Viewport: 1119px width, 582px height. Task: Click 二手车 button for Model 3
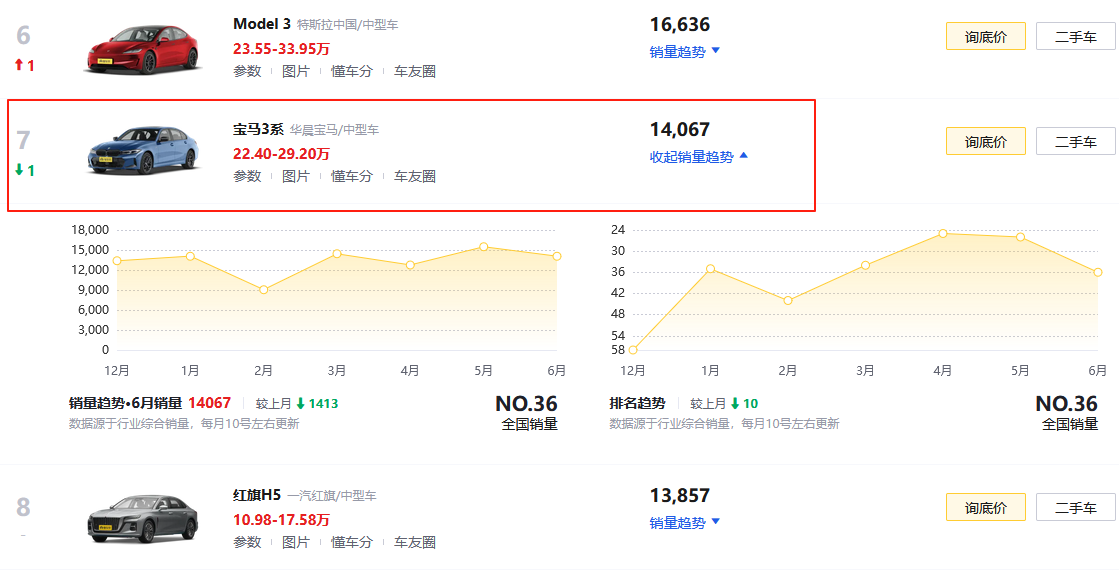[x=1075, y=36]
